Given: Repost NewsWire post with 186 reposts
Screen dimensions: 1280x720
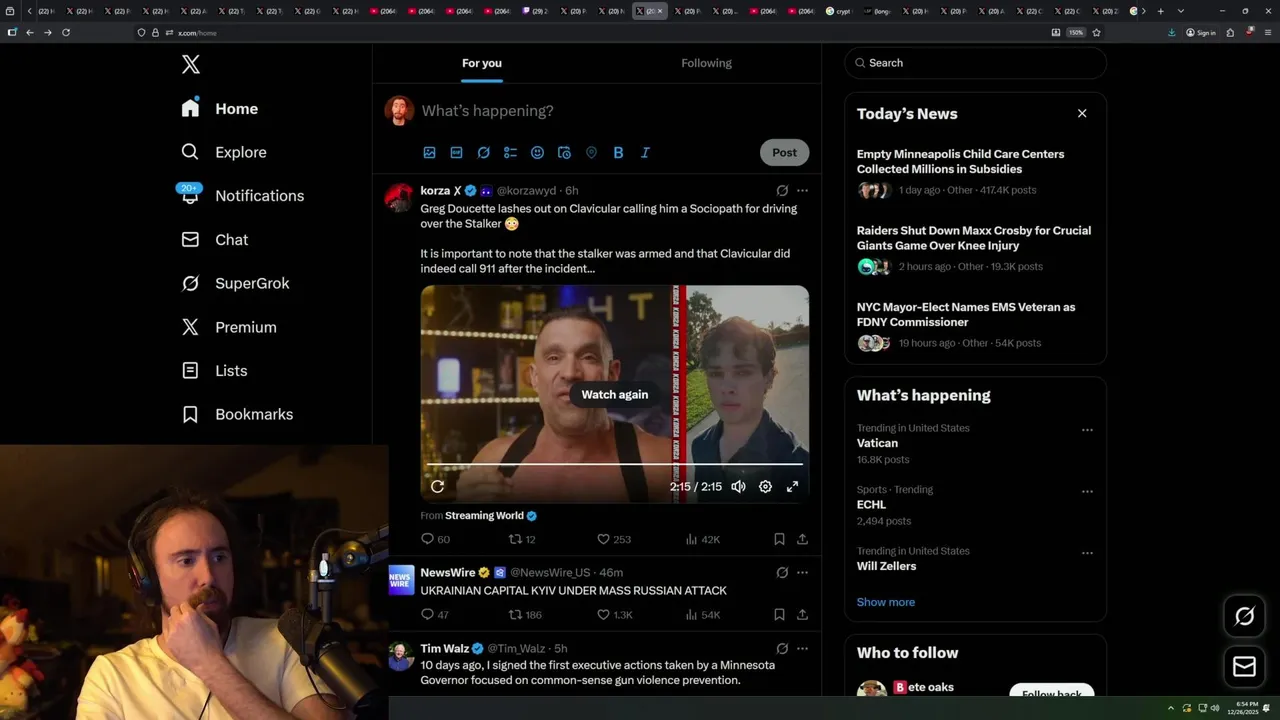Looking at the screenshot, I should coord(525,615).
